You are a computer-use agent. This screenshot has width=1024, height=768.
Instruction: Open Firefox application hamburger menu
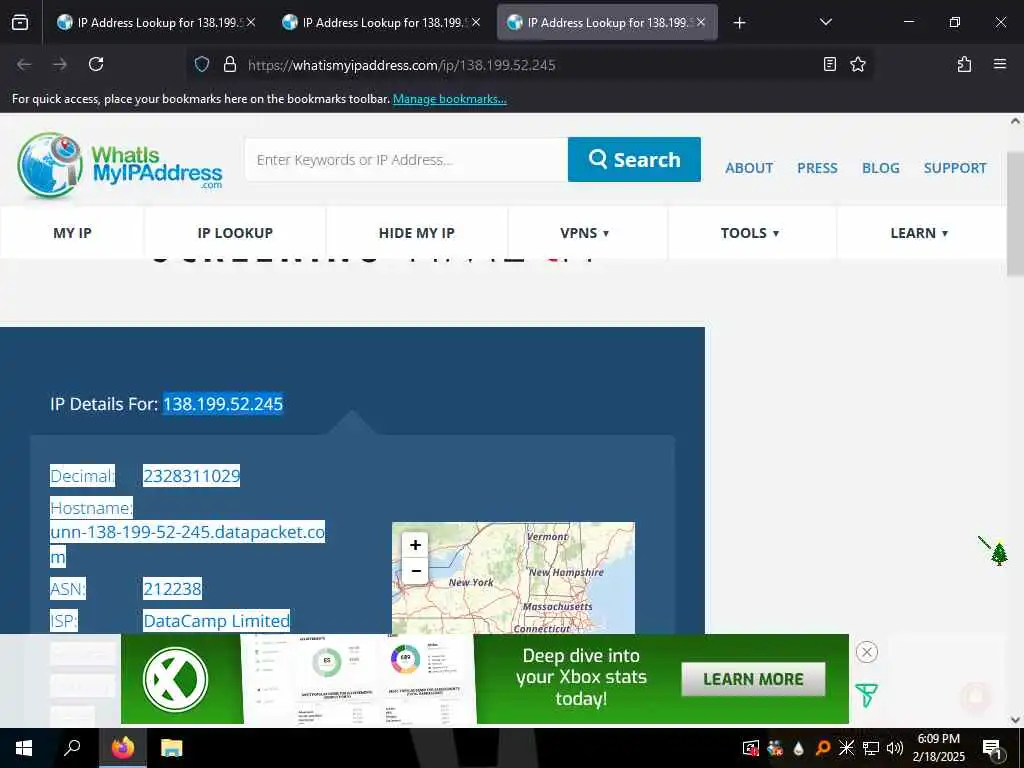point(1000,64)
